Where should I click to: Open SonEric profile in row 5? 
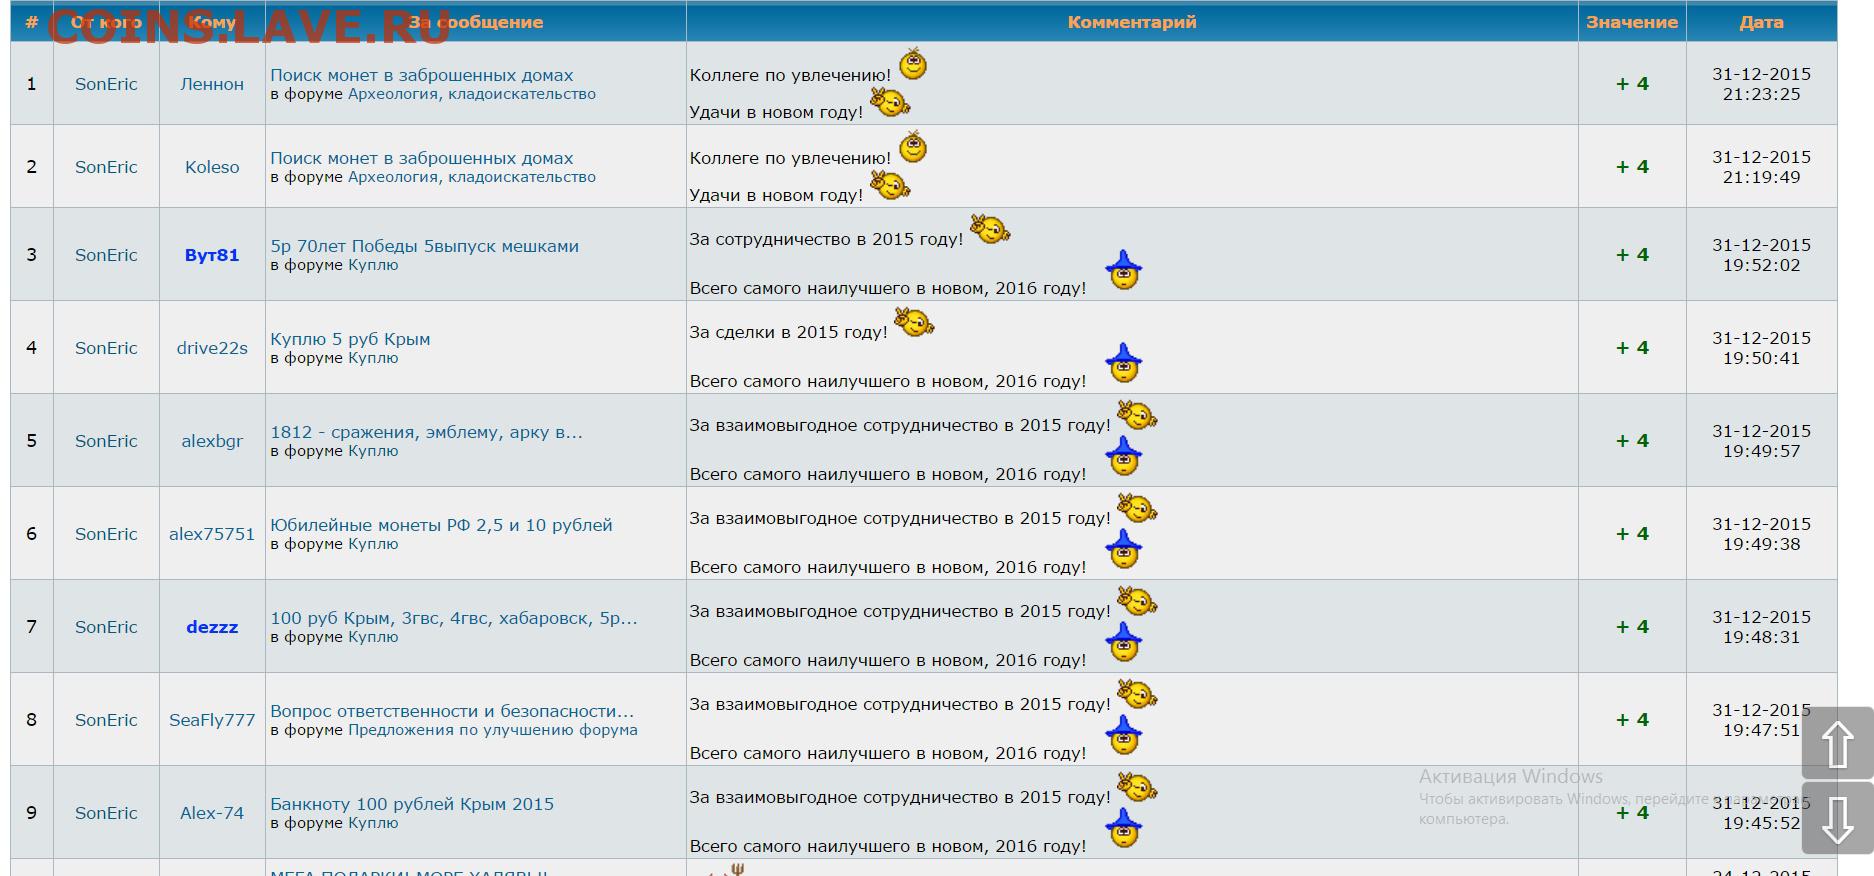(106, 441)
